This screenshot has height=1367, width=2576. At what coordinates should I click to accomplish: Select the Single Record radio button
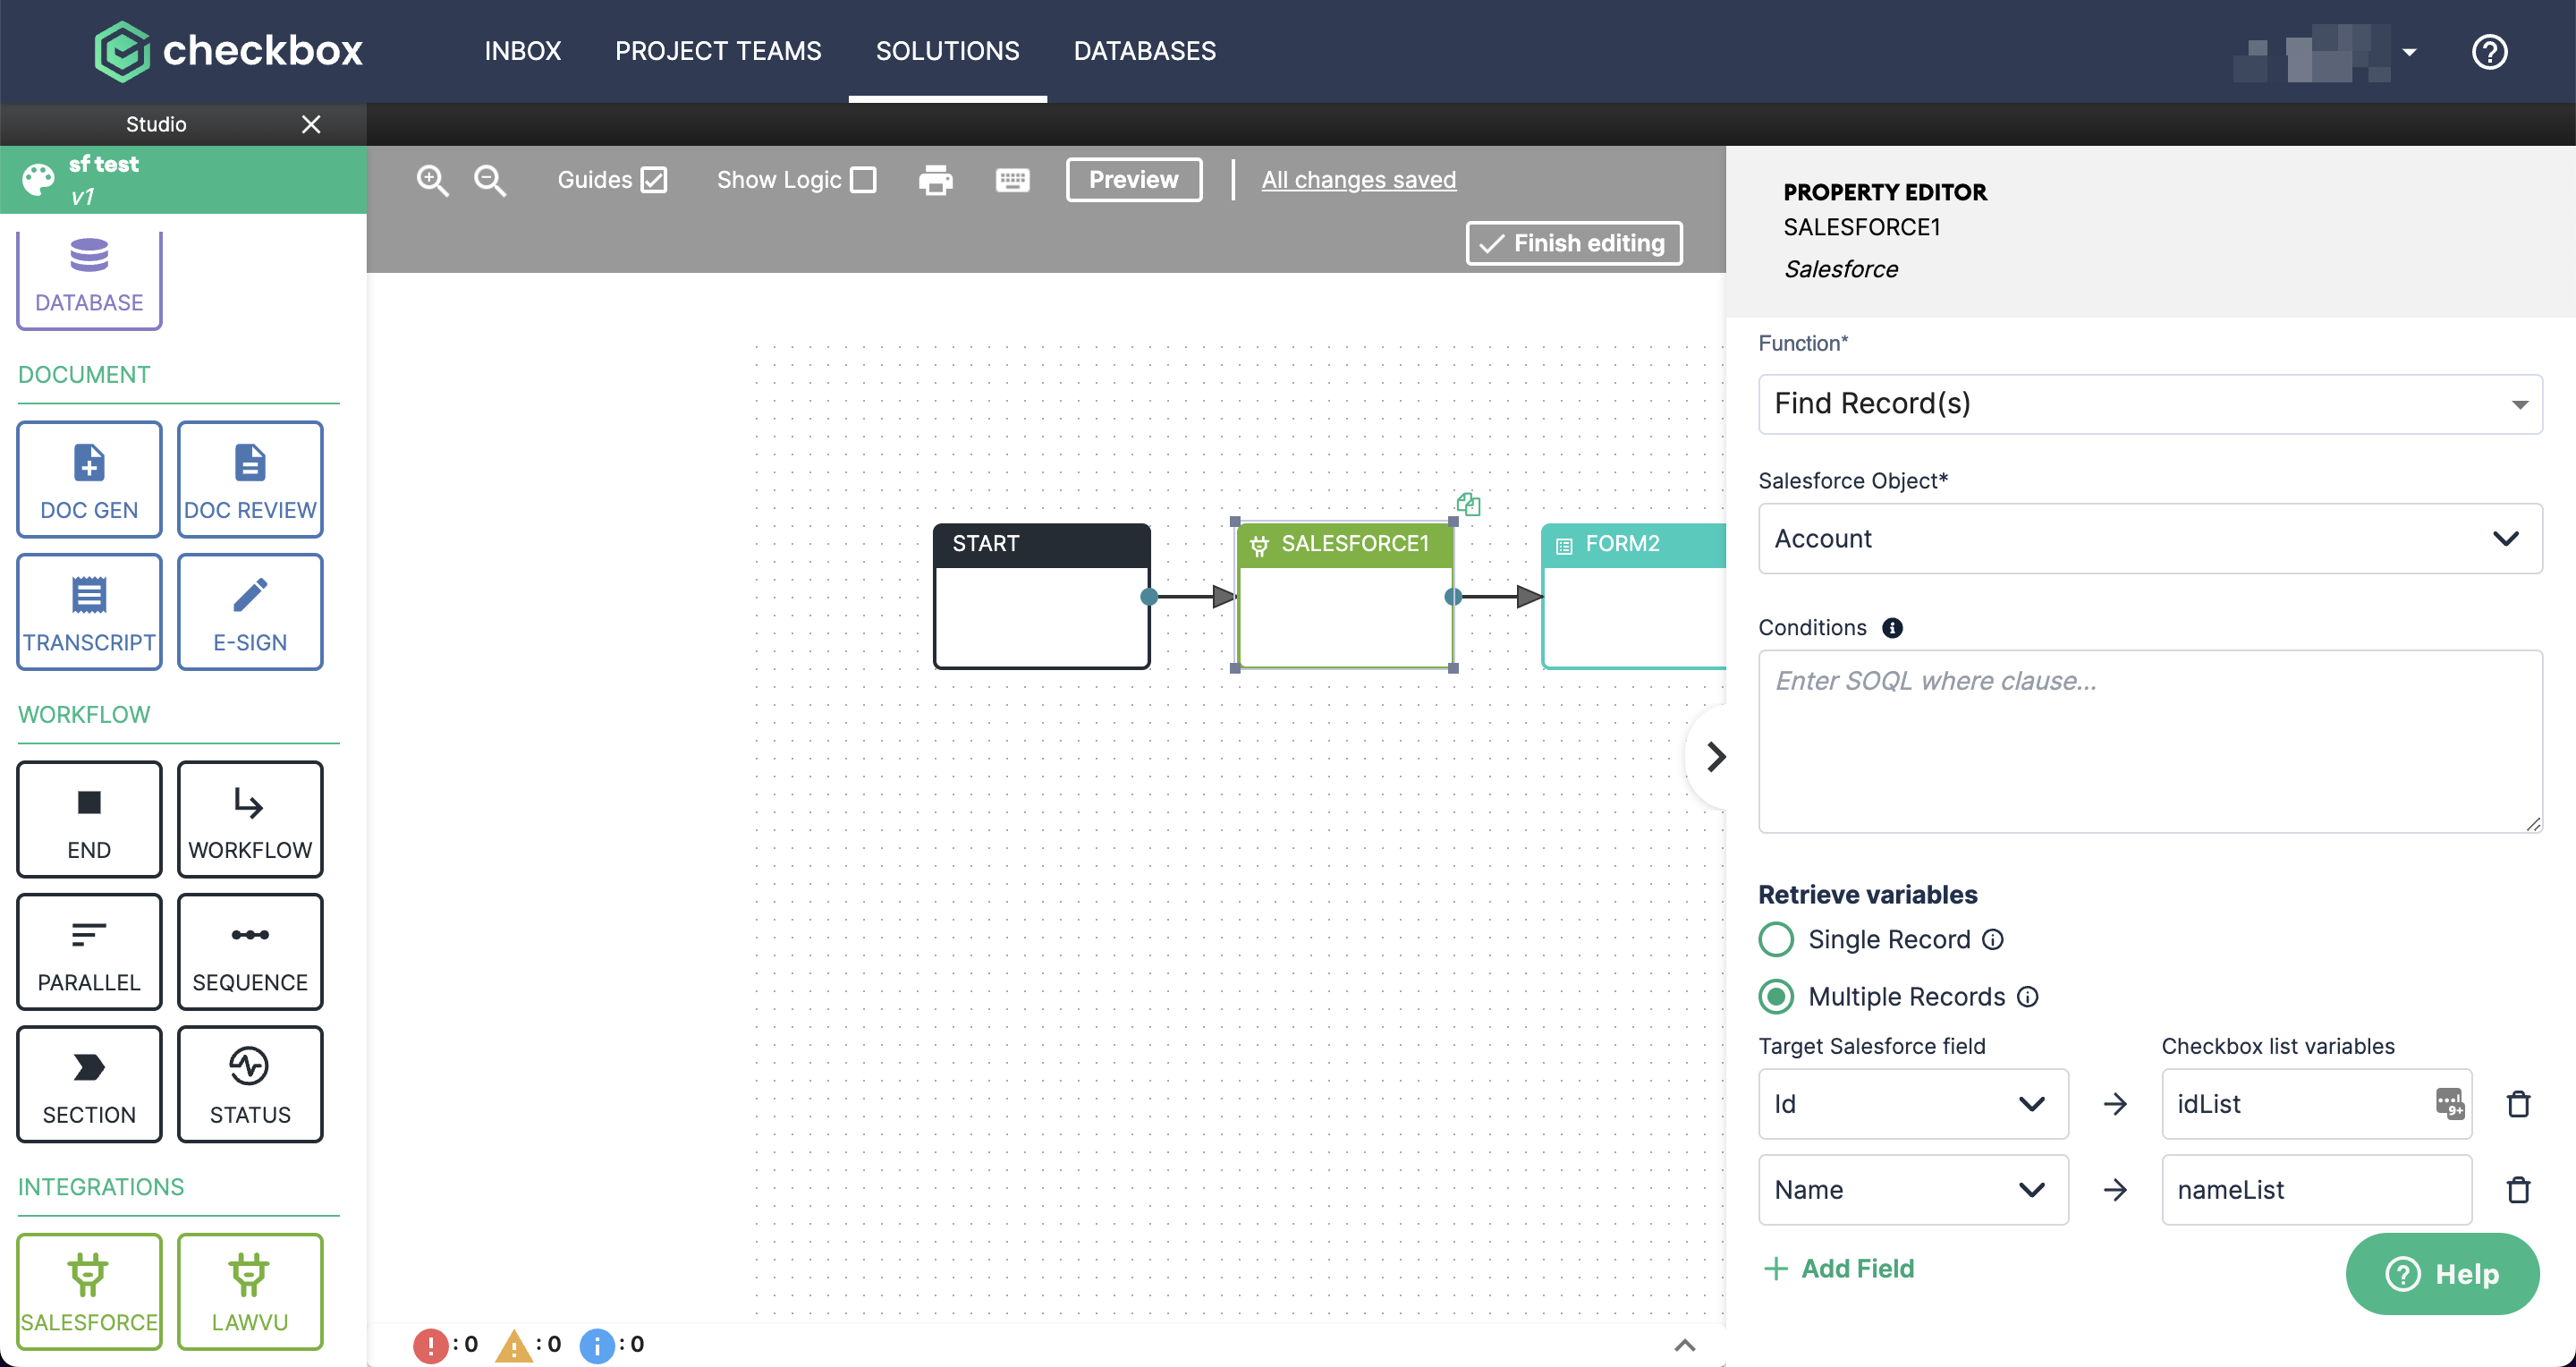point(1776,940)
